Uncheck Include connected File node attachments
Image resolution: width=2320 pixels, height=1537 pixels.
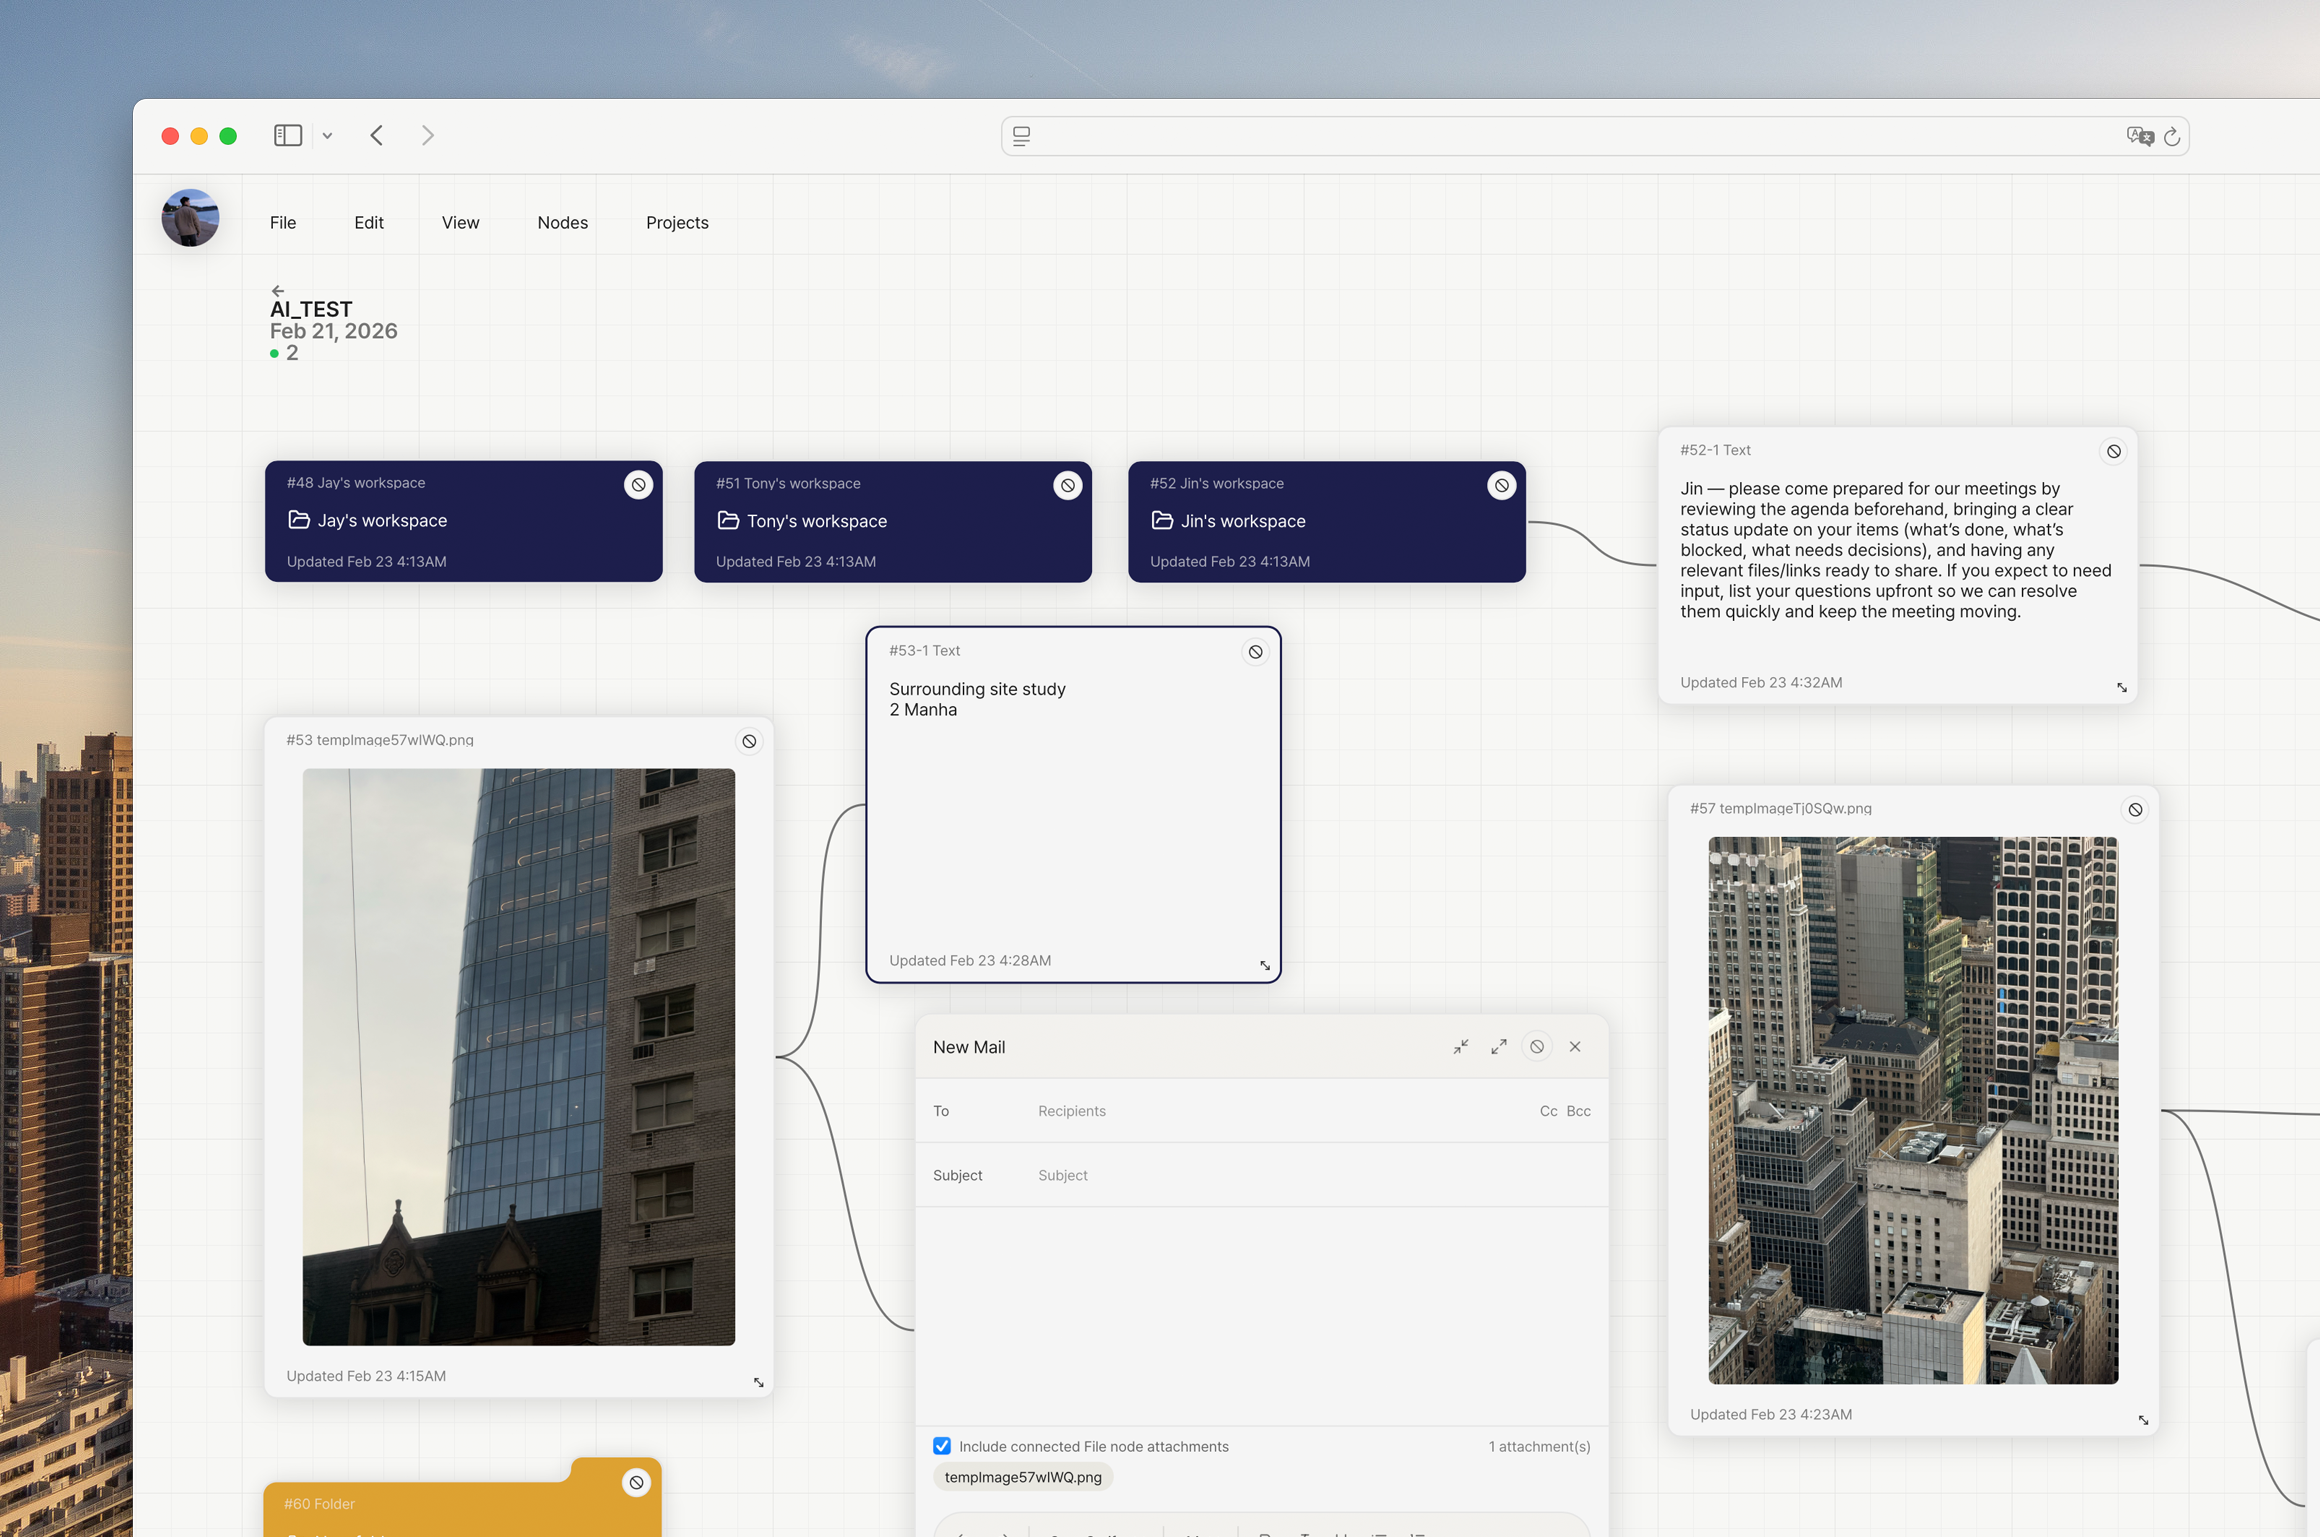(x=942, y=1446)
